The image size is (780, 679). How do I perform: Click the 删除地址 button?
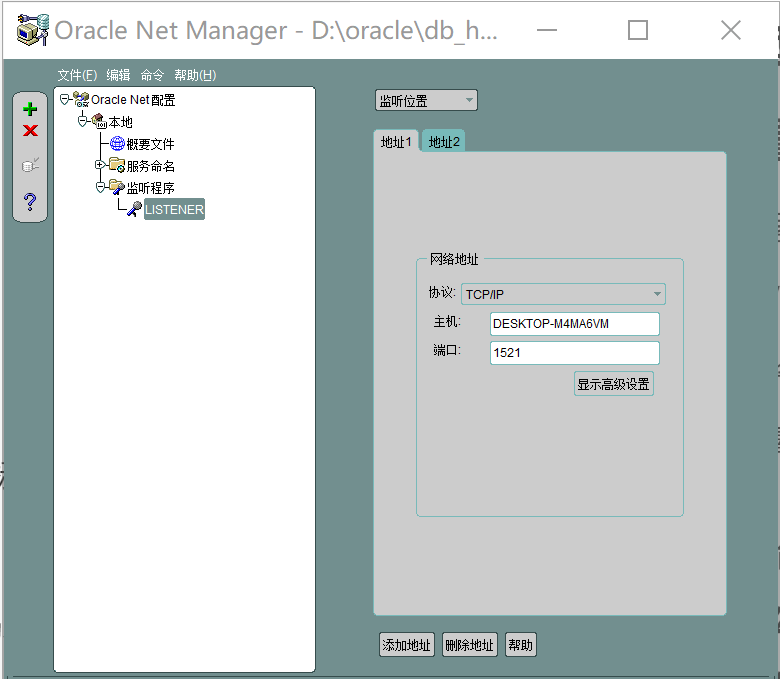tap(470, 645)
